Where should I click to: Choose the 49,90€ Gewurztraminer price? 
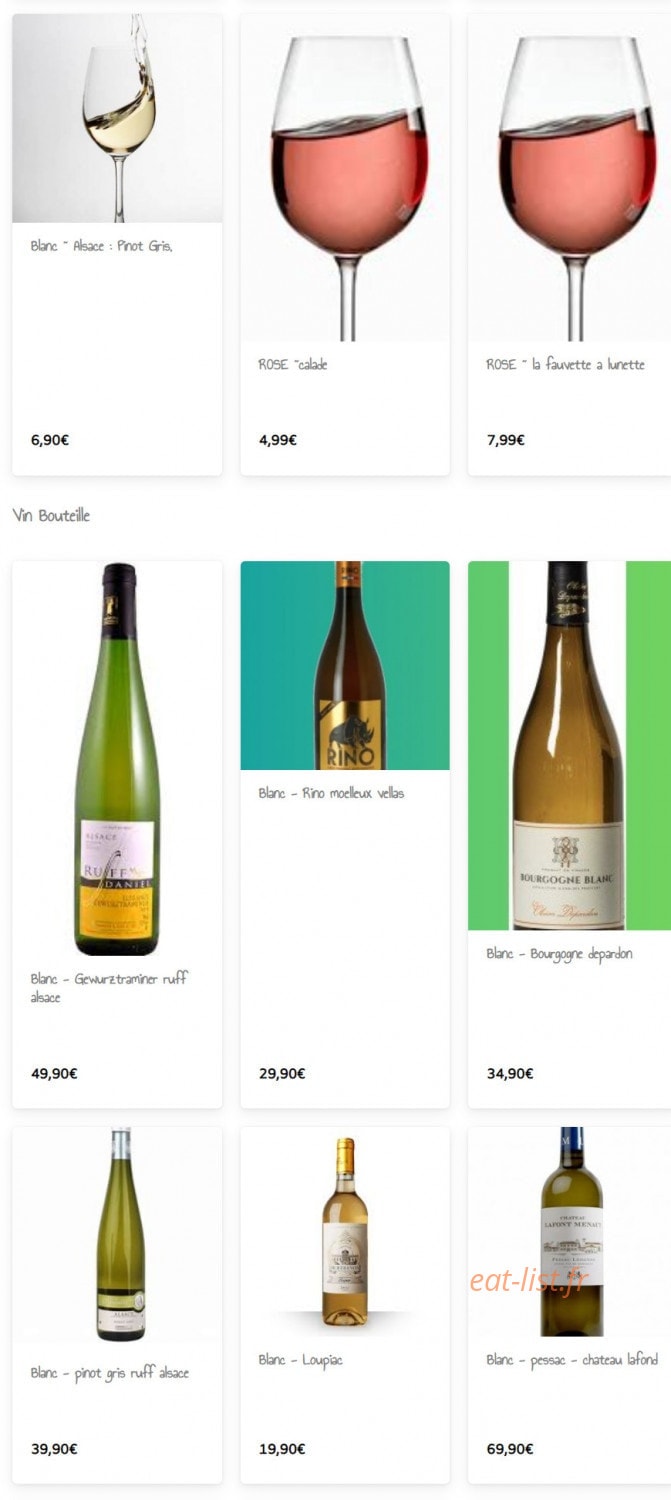pyautogui.click(x=54, y=1074)
